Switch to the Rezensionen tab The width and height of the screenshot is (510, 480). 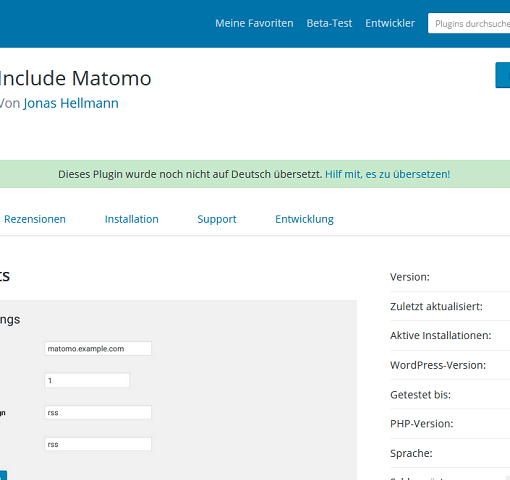(x=35, y=219)
